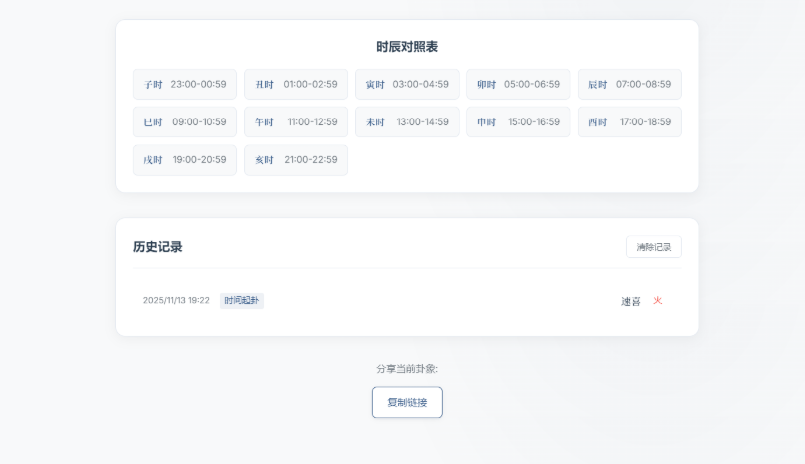Select the 丑时 01:00-02:59 card
Screen dimensions: 805x464
point(296,84)
